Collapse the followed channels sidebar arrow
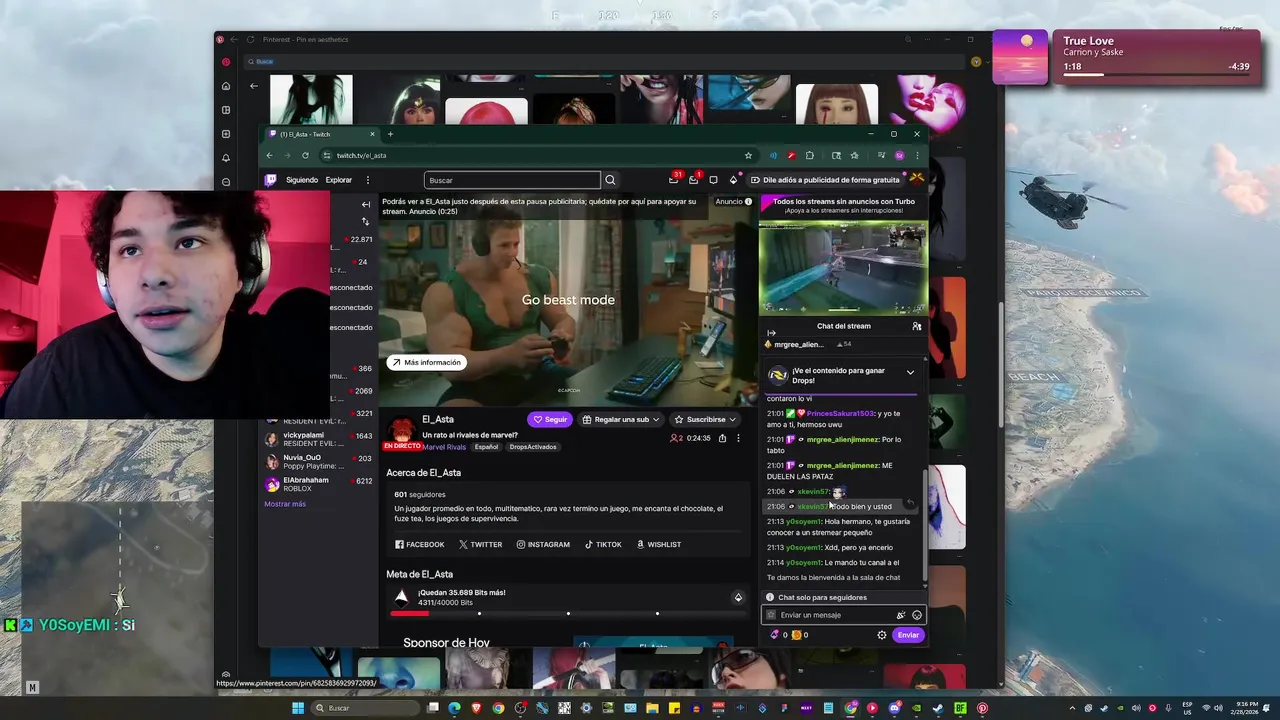The width and height of the screenshot is (1280, 720). 365,204
